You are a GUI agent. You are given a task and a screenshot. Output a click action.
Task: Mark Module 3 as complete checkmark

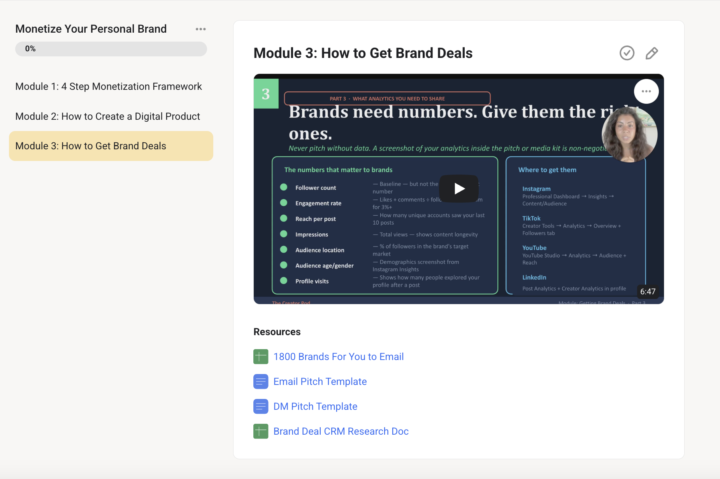627,53
